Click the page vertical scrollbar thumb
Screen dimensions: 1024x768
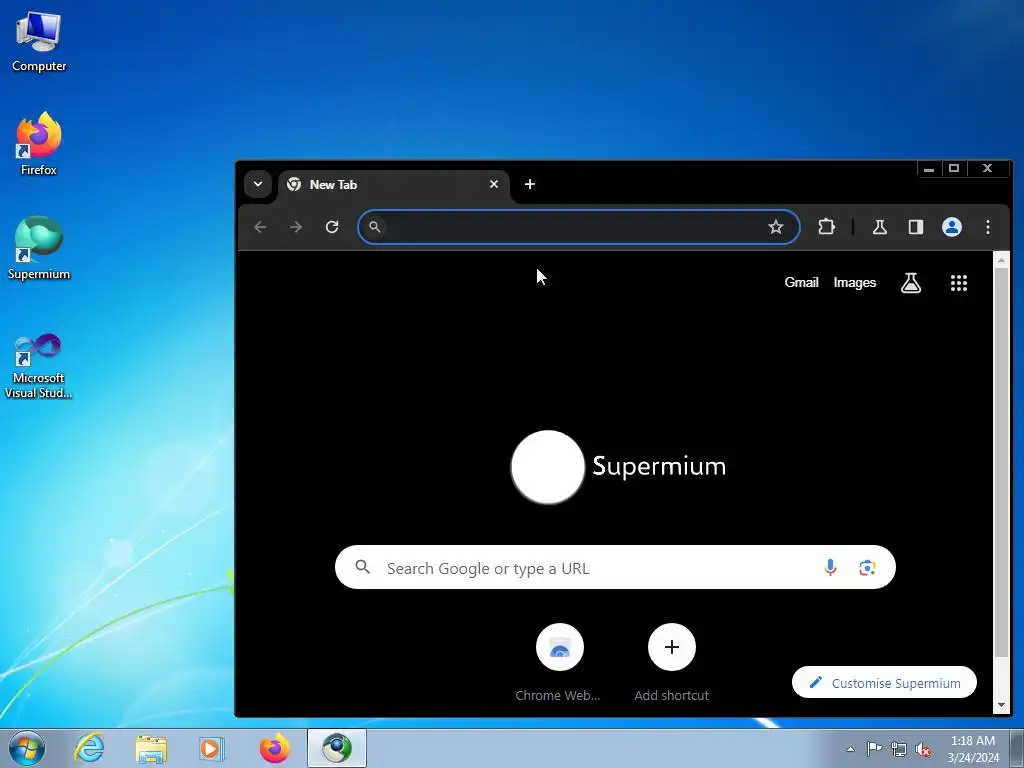(1001, 462)
